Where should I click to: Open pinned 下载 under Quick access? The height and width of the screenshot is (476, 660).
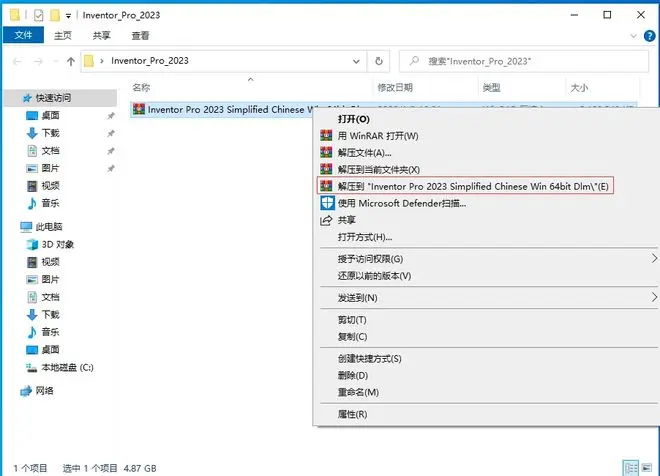[51, 133]
